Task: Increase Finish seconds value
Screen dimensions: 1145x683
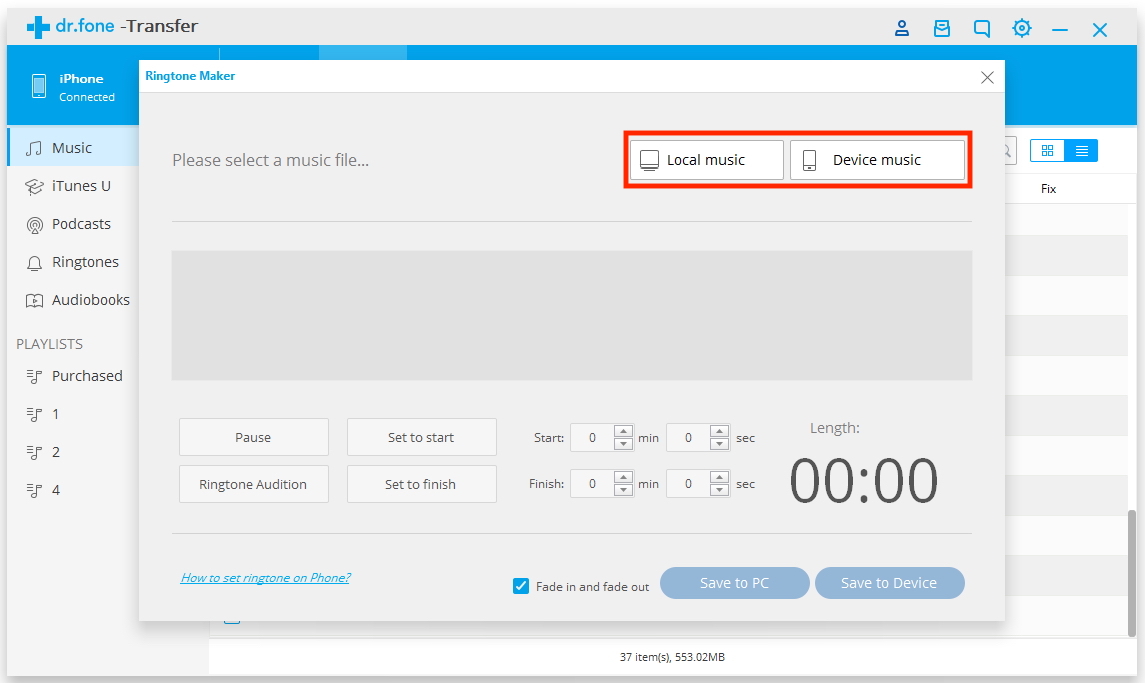Action: coord(719,477)
